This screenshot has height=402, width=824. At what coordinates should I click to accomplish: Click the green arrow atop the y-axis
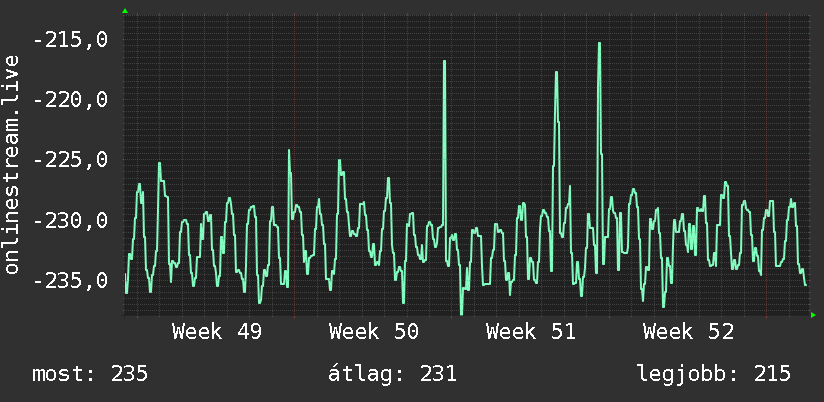point(125,11)
